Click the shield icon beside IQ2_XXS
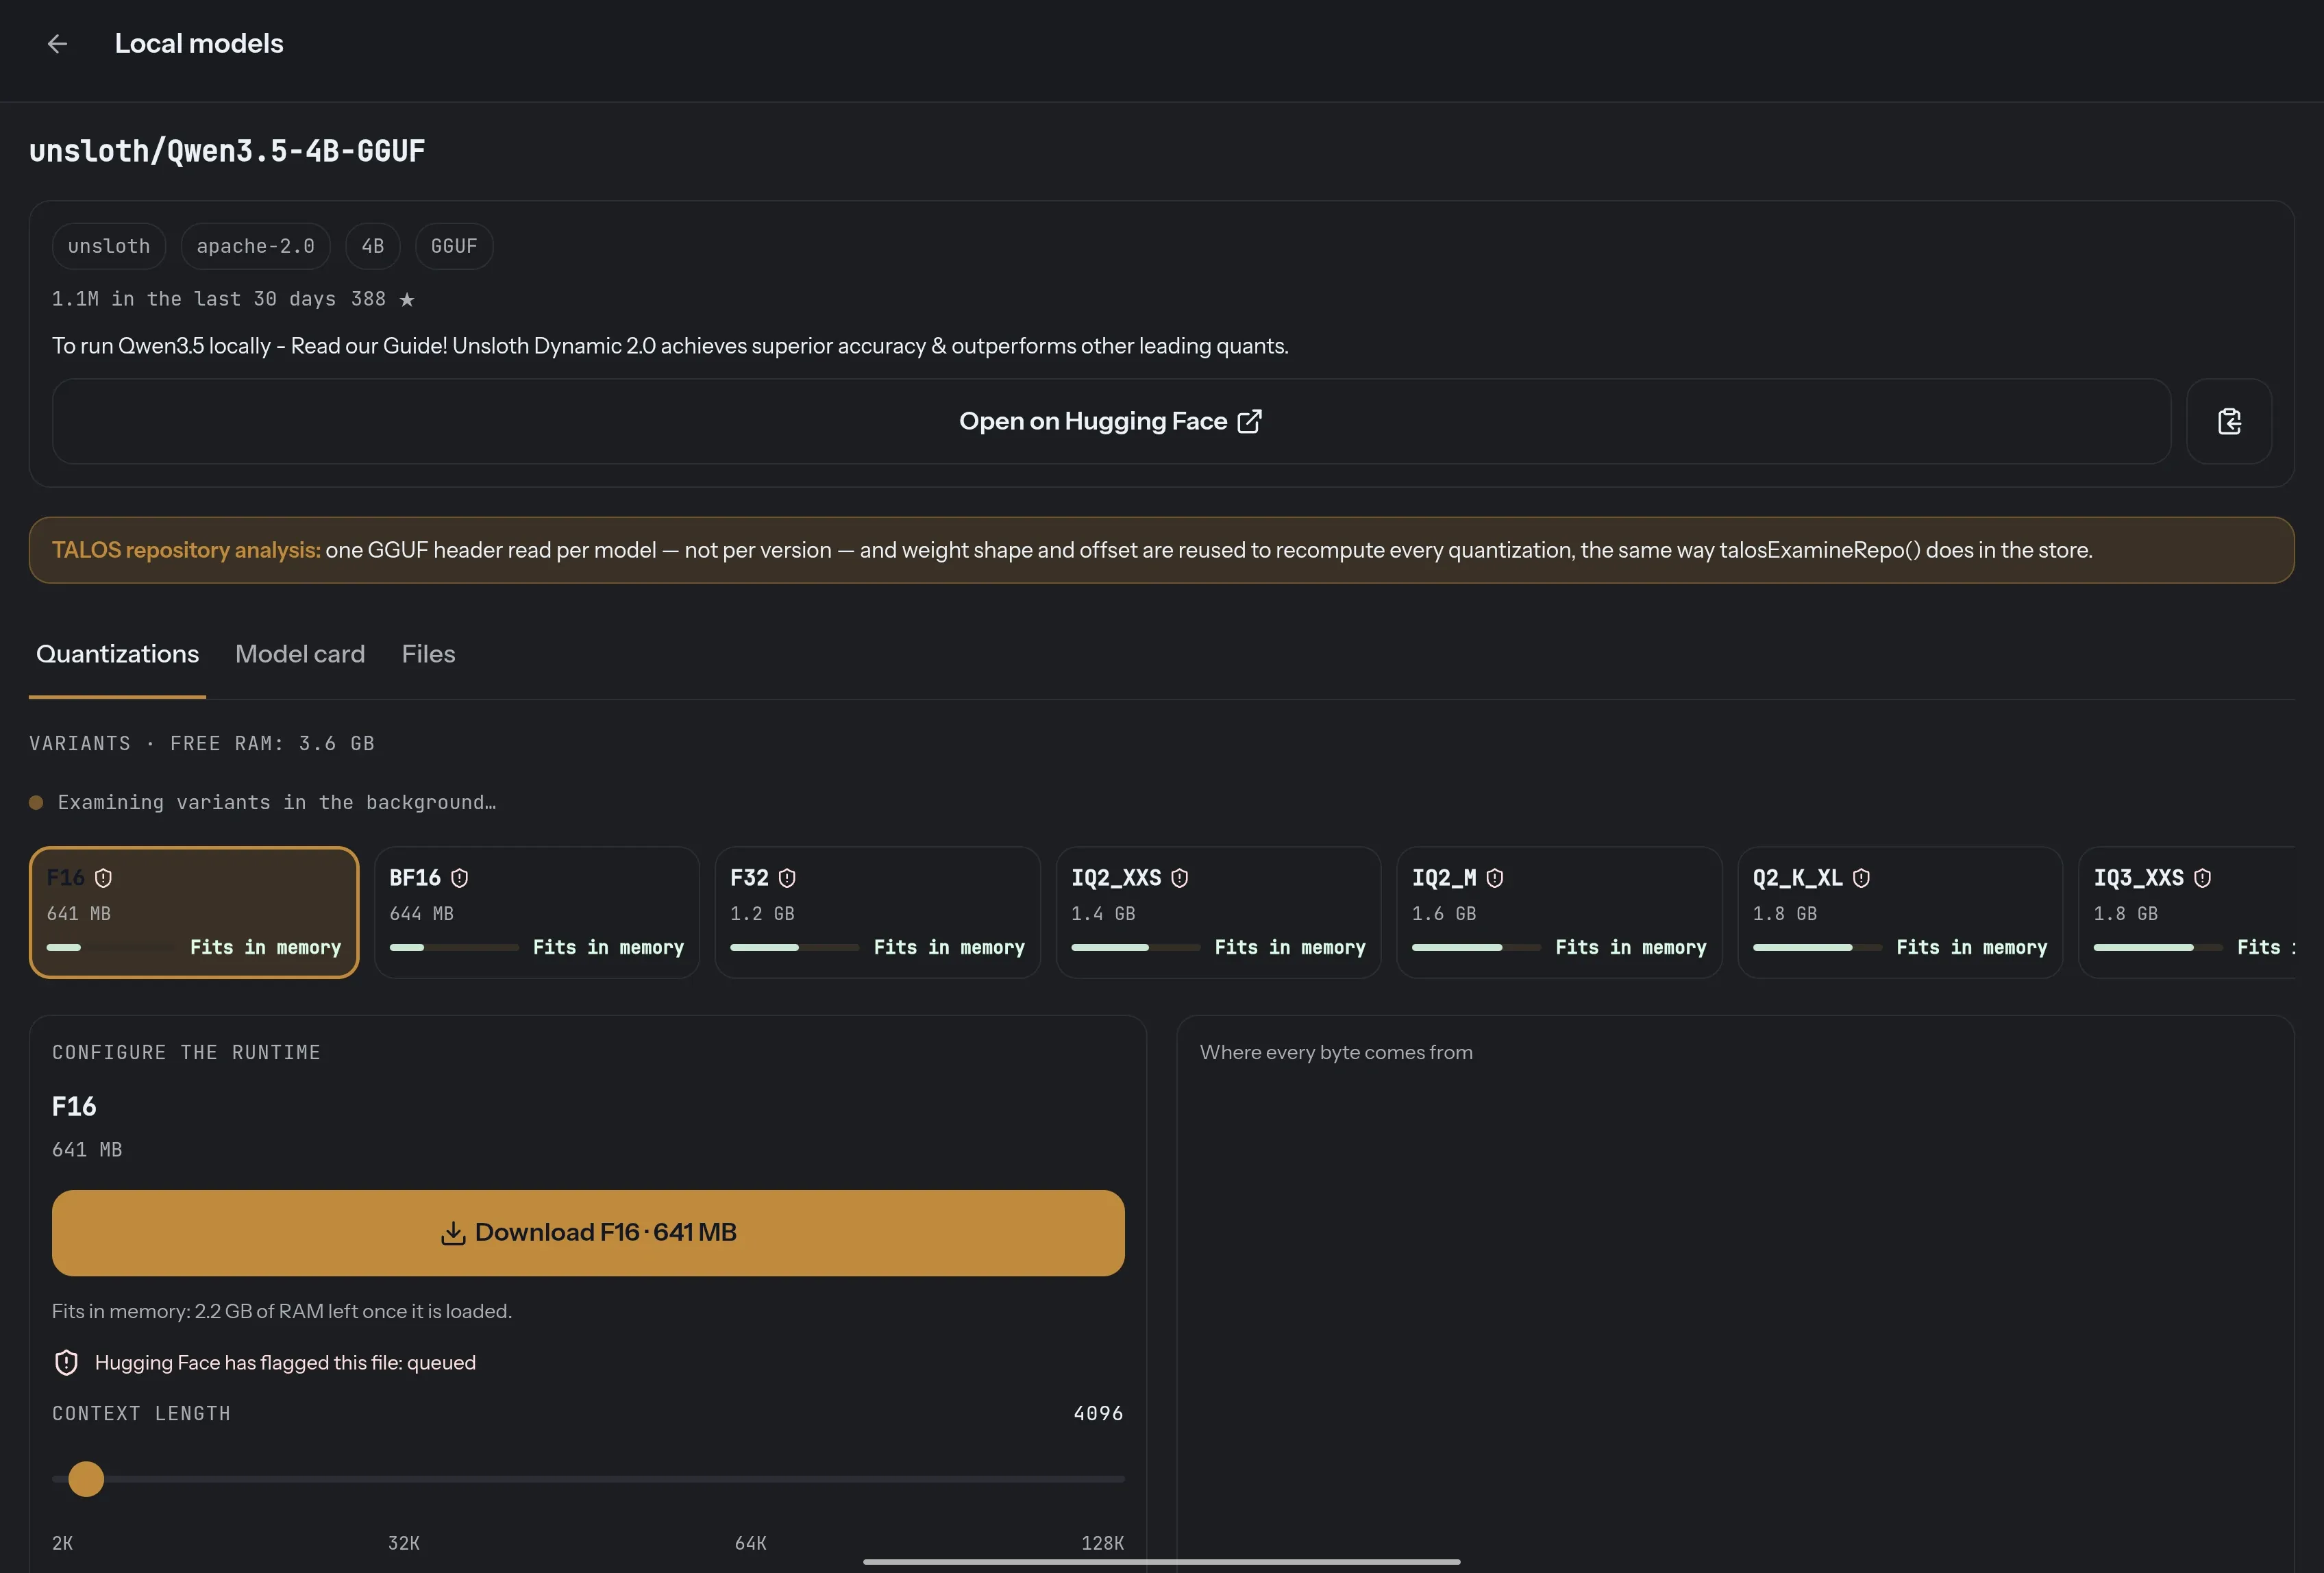Screen dimensions: 2324x1573 tap(1179, 878)
